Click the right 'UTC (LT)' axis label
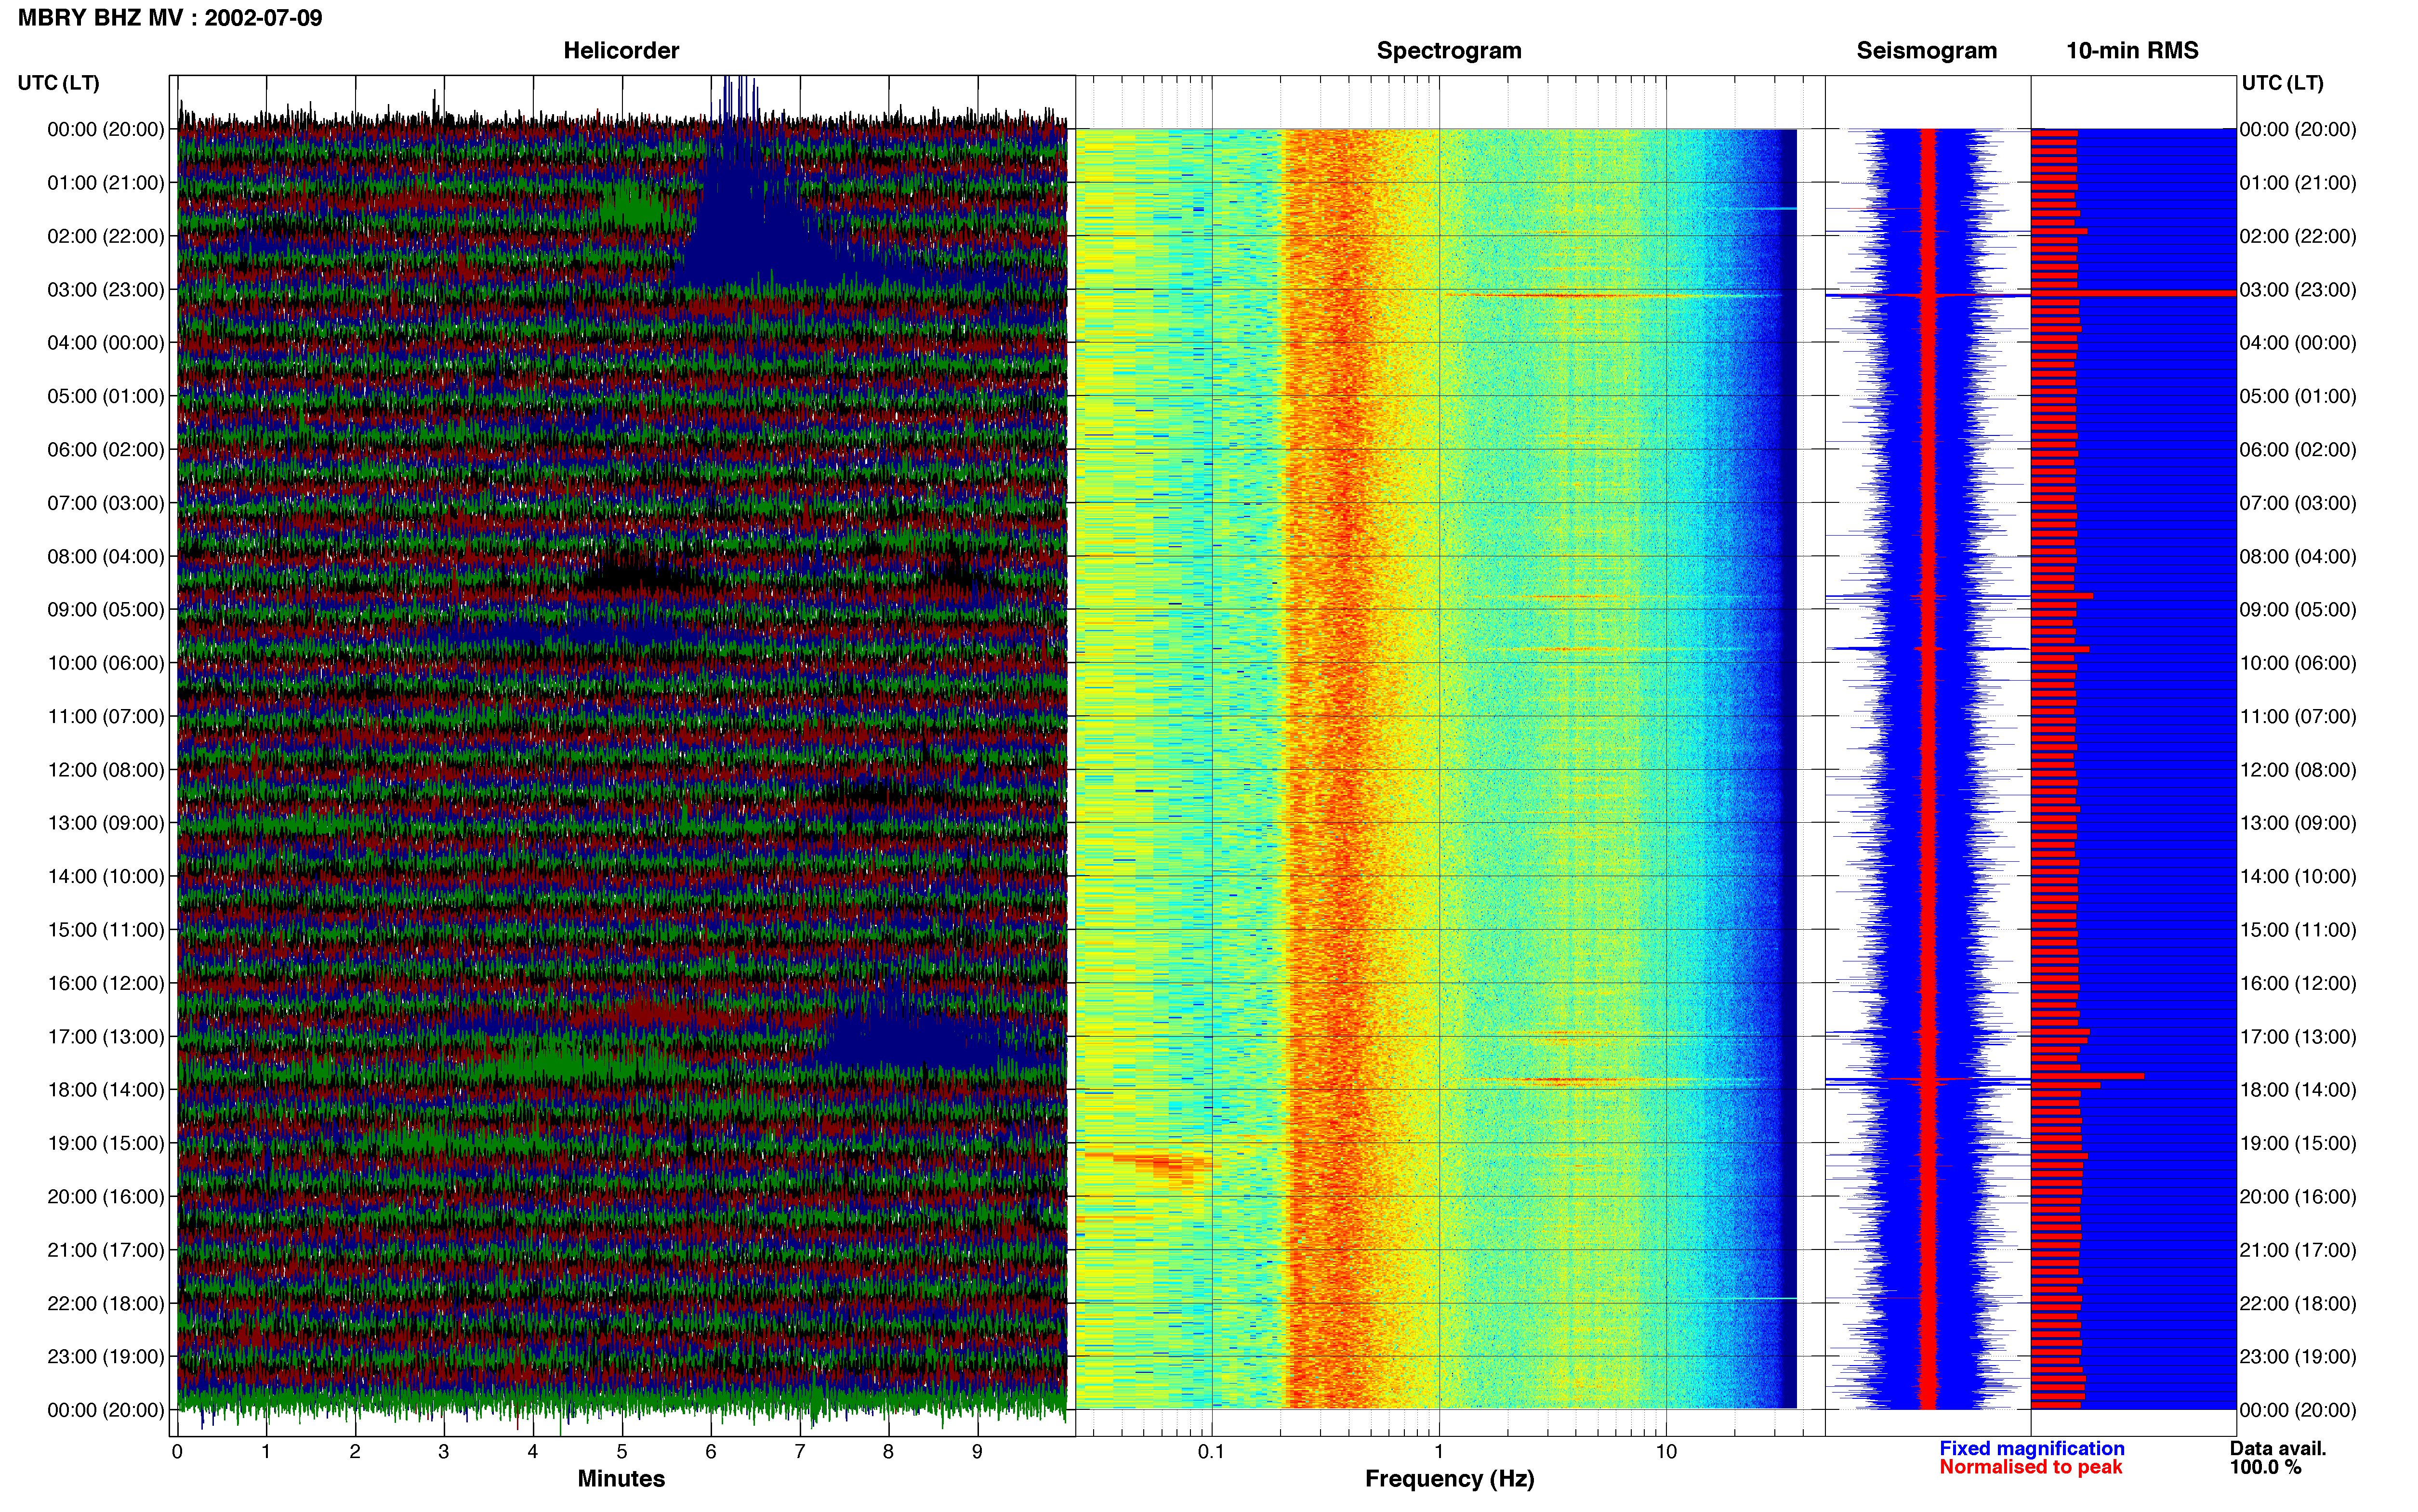Image resolution: width=2418 pixels, height=1512 pixels. point(2282,83)
